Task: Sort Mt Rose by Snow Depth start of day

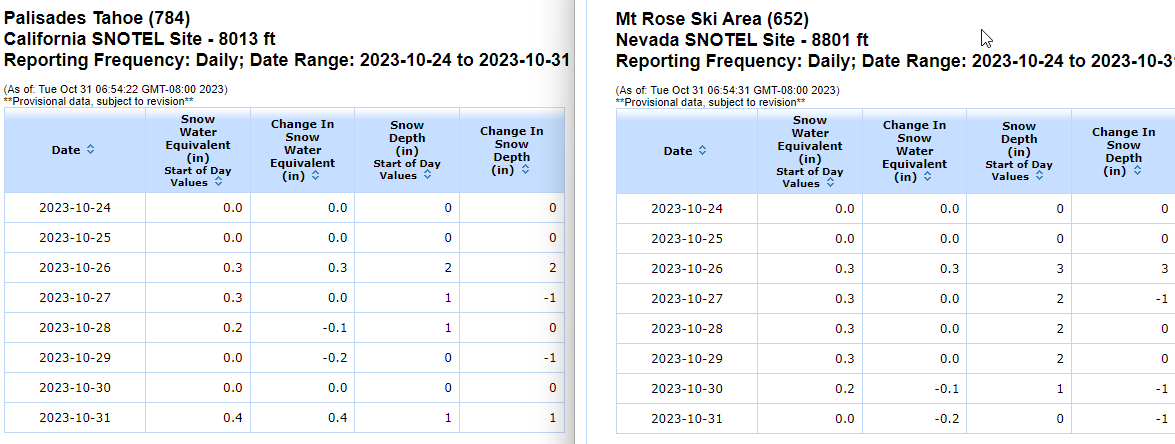Action: tap(1039, 177)
